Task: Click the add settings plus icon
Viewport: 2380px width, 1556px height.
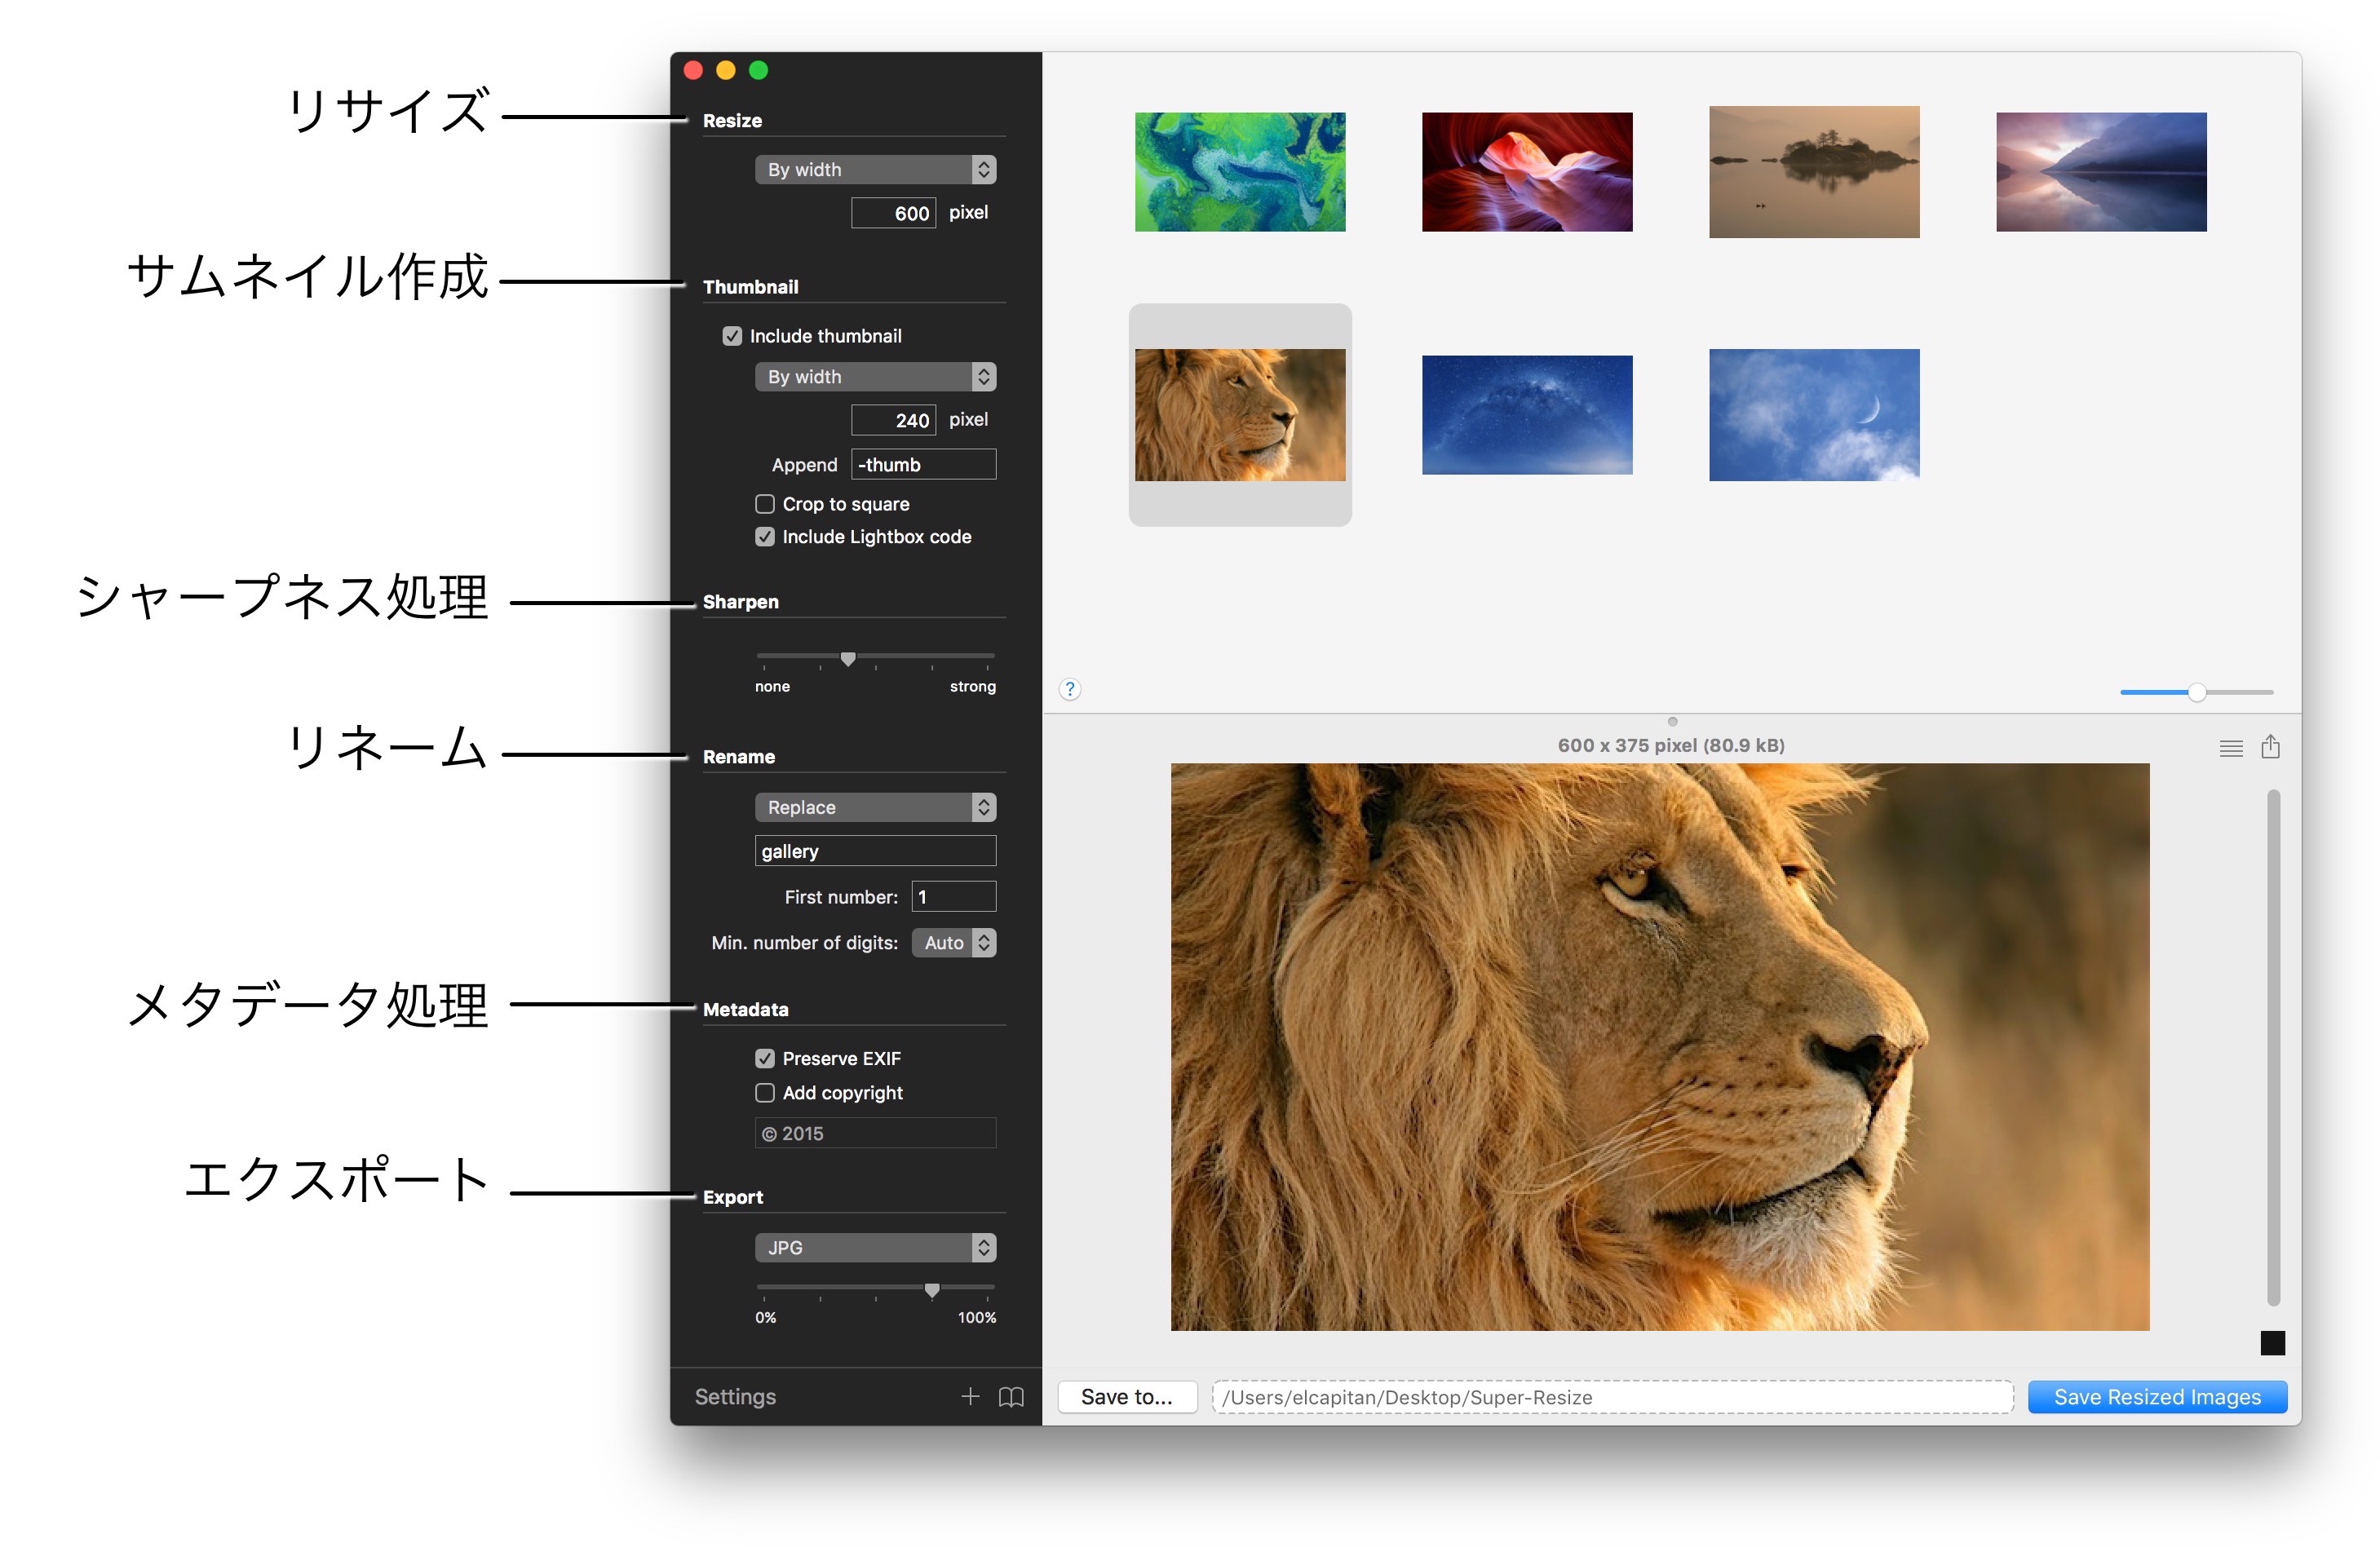Action: pyautogui.click(x=969, y=1396)
